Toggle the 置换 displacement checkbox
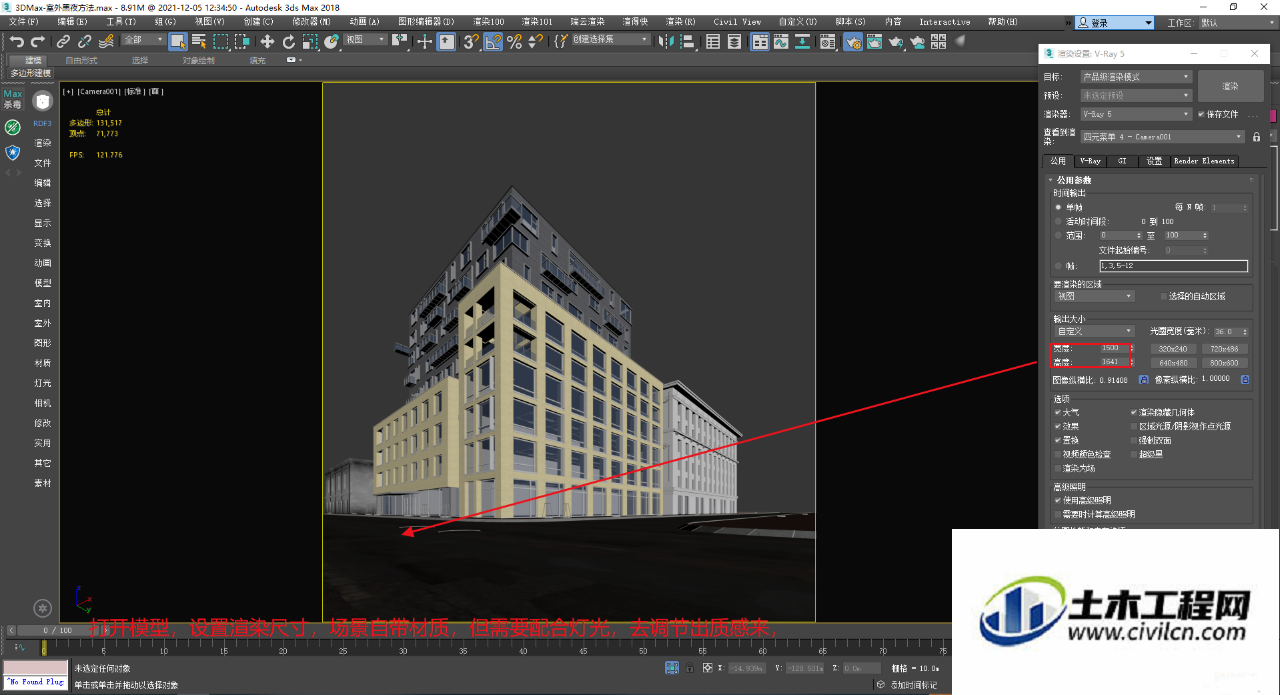Image resolution: width=1280 pixels, height=695 pixels. tap(1059, 440)
